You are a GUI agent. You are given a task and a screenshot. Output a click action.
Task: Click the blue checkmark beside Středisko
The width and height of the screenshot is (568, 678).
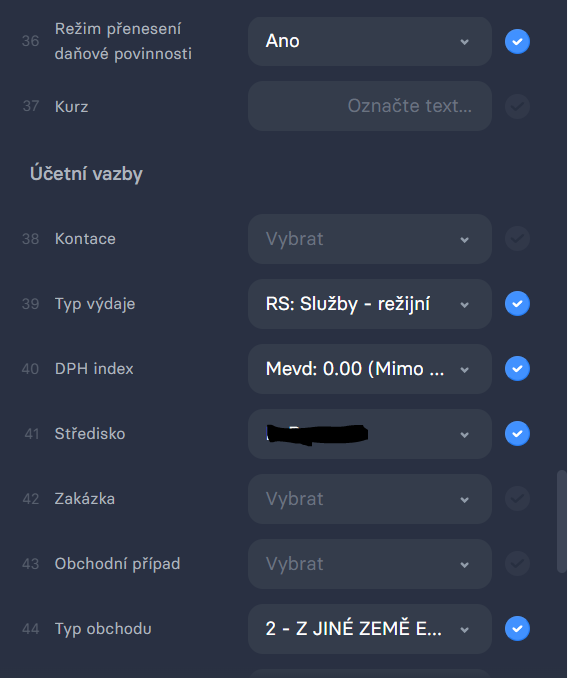517,434
